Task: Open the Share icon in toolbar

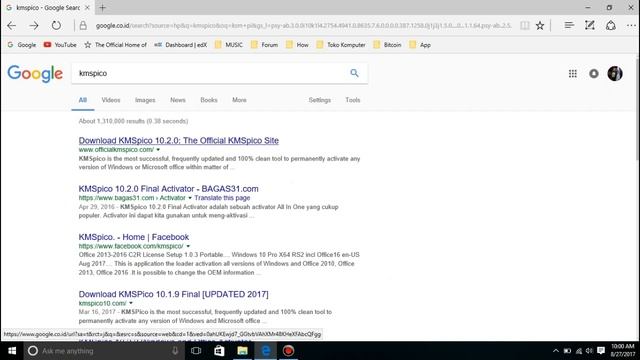Action: coord(611,26)
